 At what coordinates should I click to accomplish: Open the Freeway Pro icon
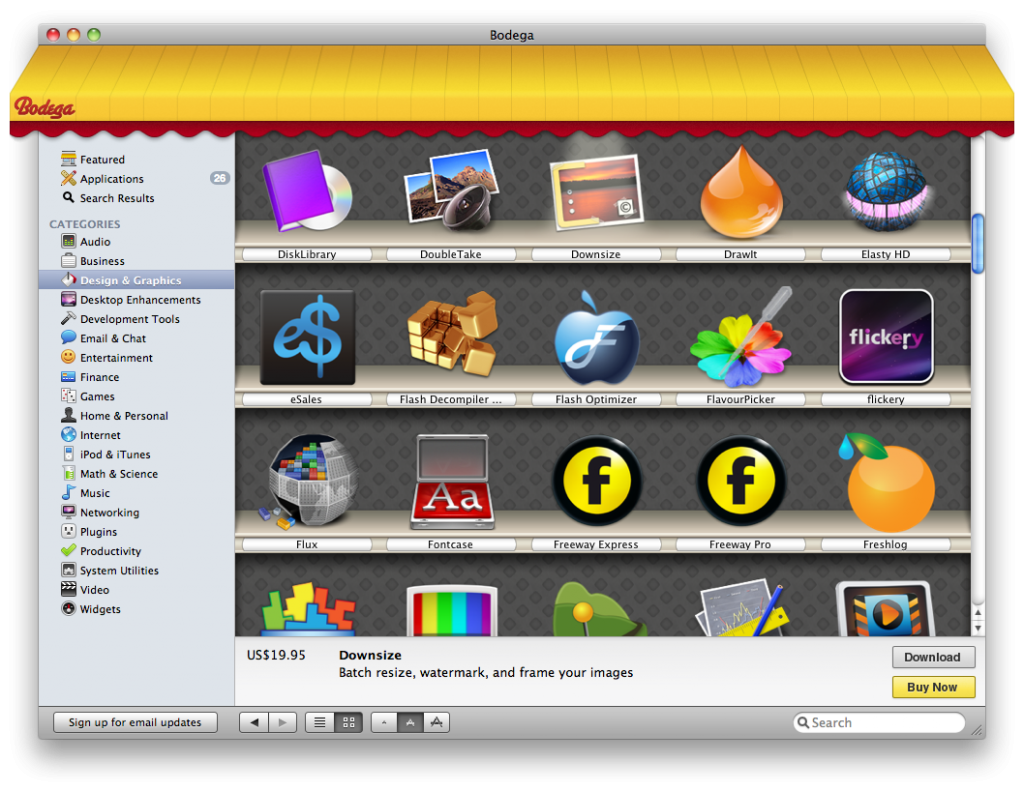(741, 480)
